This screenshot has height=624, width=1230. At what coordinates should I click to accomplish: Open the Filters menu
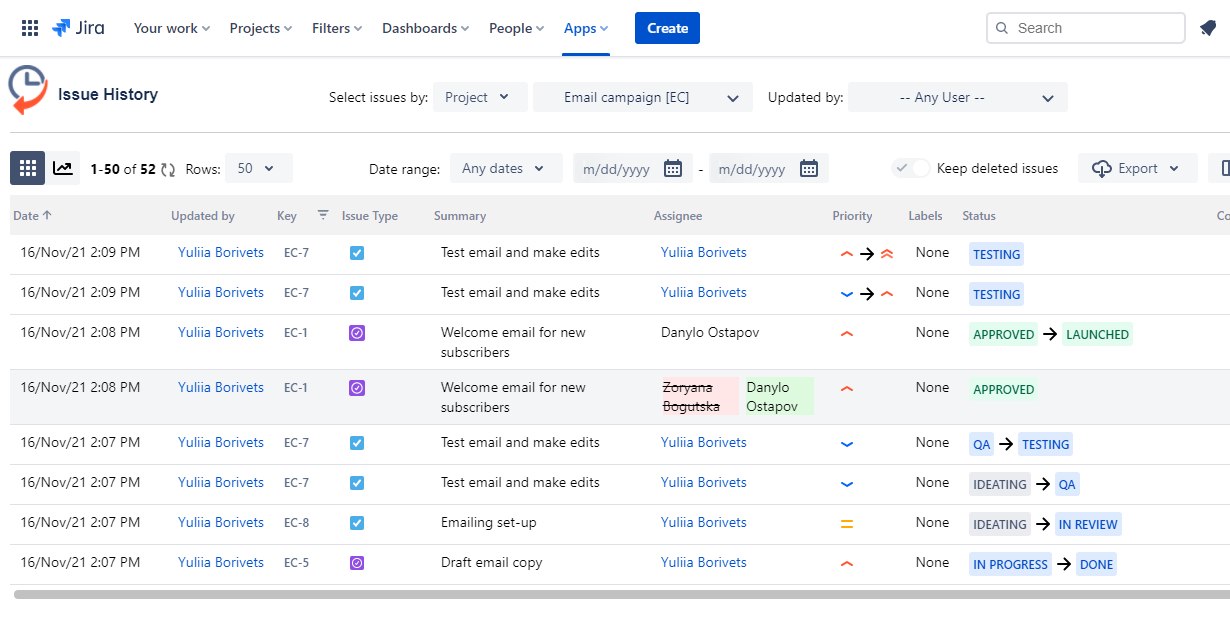[x=337, y=28]
